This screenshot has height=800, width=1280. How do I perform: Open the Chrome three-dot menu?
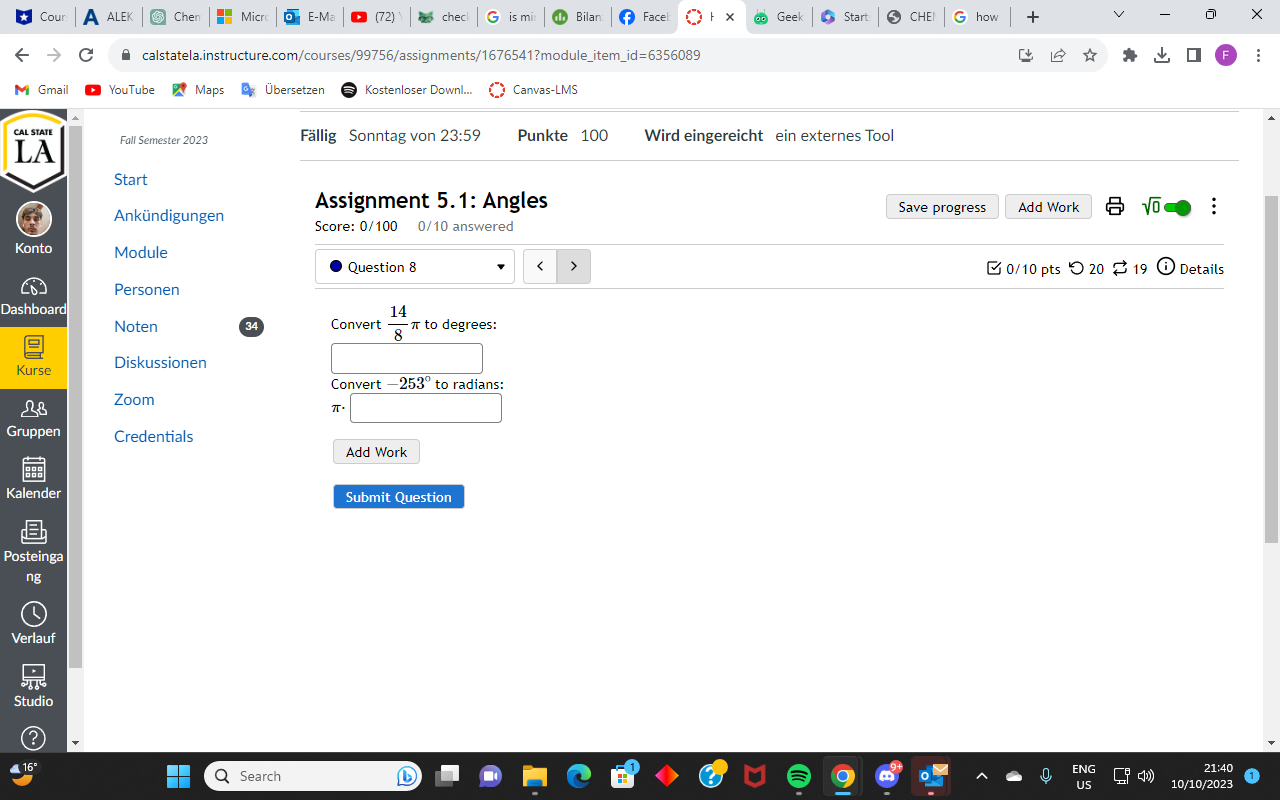point(1258,55)
